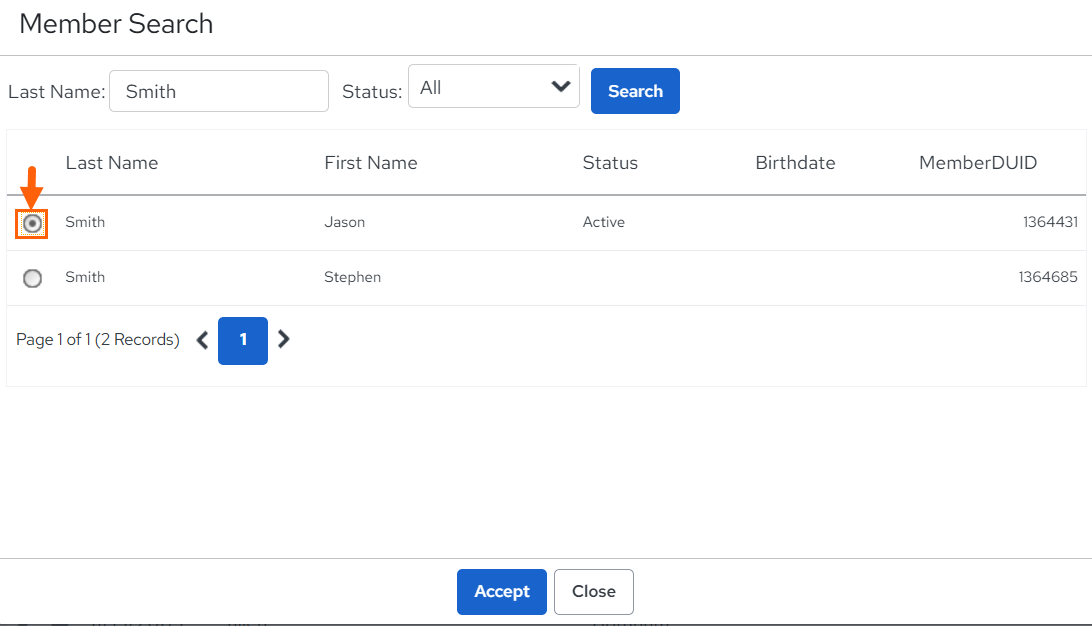Click the first name Stephen cell

352,277
